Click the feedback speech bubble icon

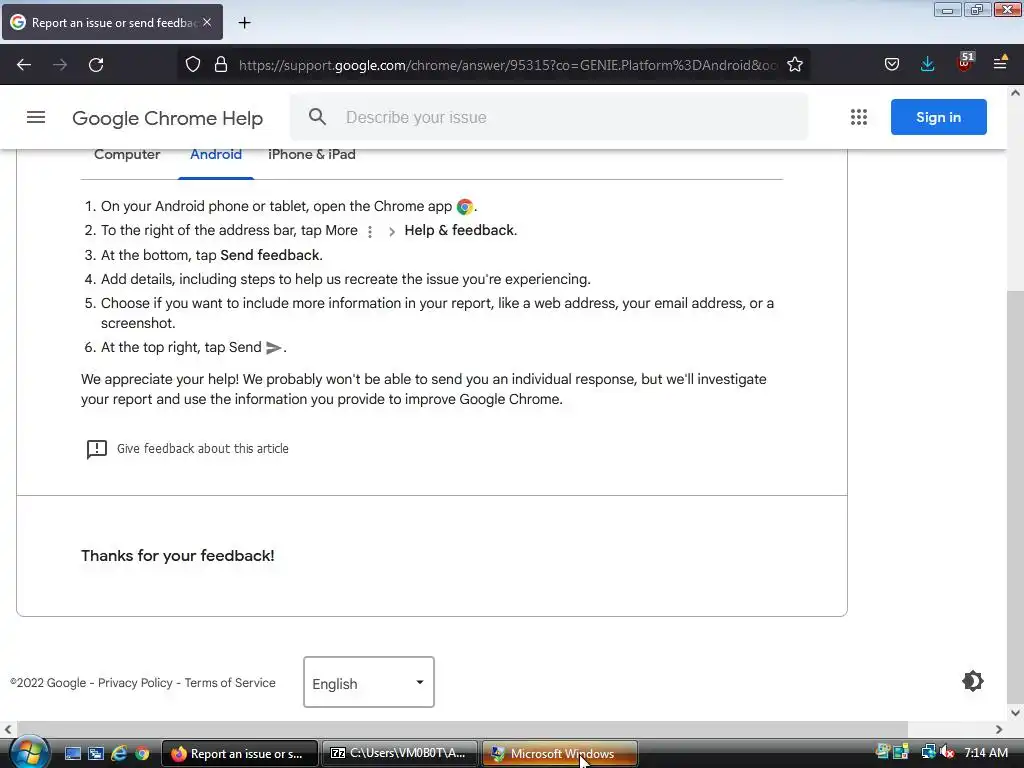click(x=97, y=449)
